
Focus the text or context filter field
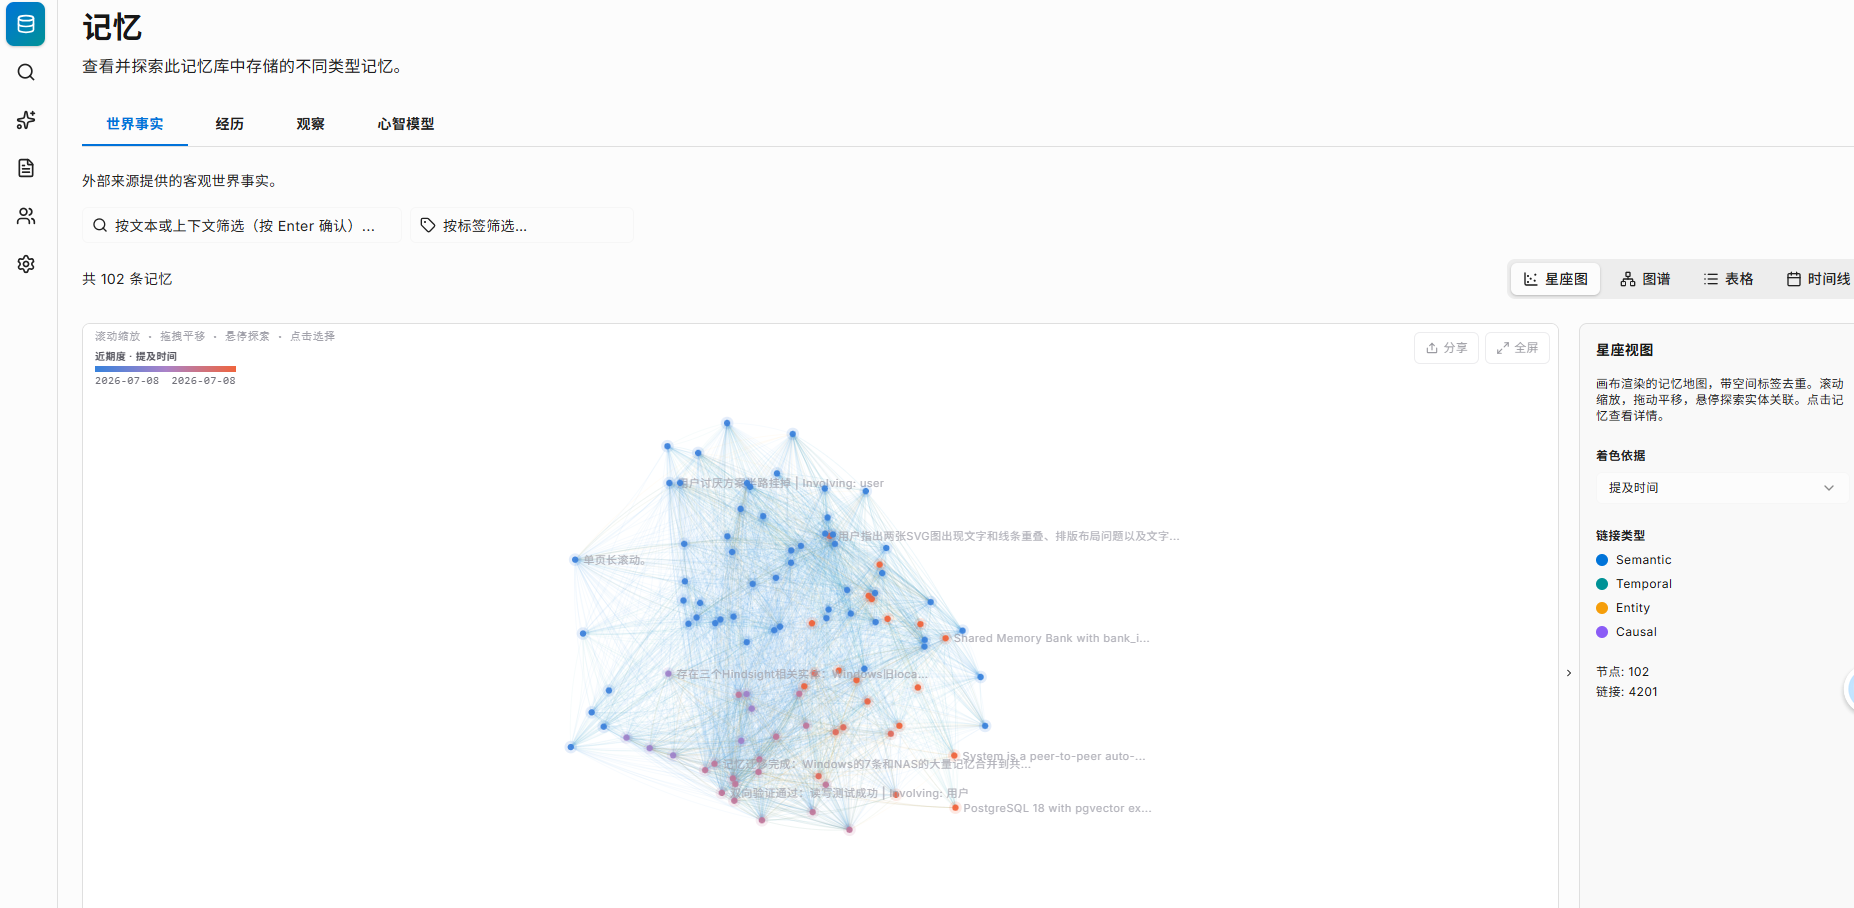pyautogui.click(x=242, y=225)
